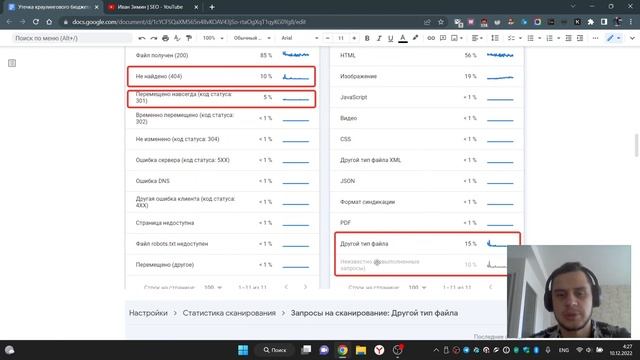This screenshot has height=360, width=640.
Task: Open more toolbar options (three dots)
Action: 596,38
